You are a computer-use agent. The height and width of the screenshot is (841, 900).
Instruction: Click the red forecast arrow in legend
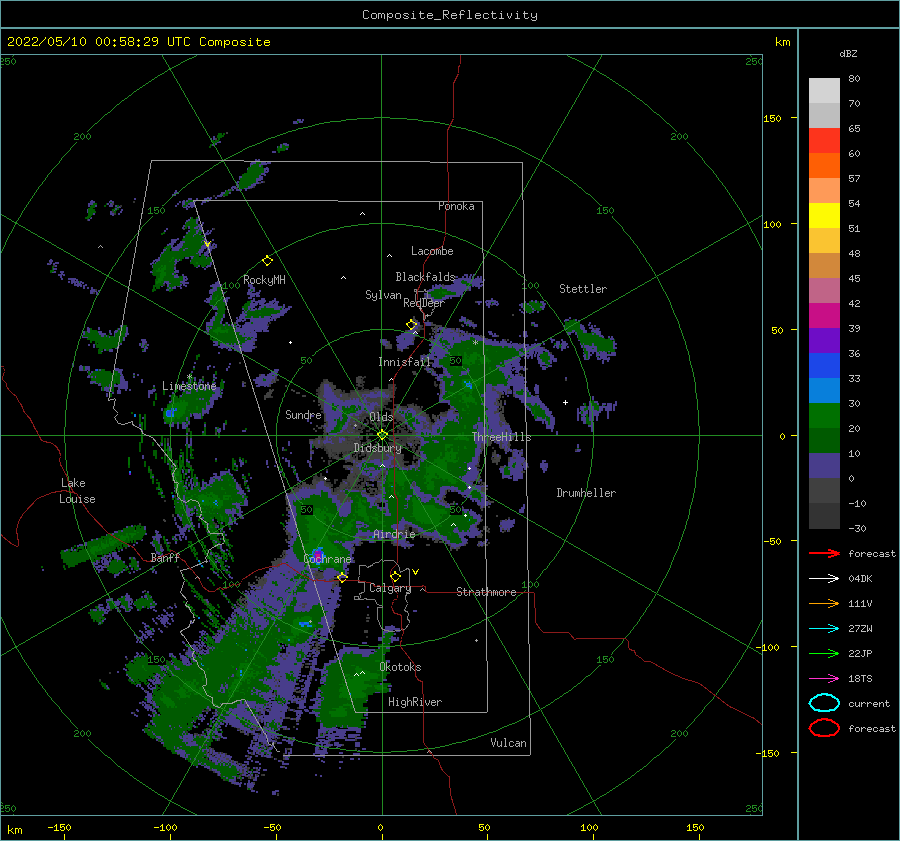pyautogui.click(x=824, y=553)
